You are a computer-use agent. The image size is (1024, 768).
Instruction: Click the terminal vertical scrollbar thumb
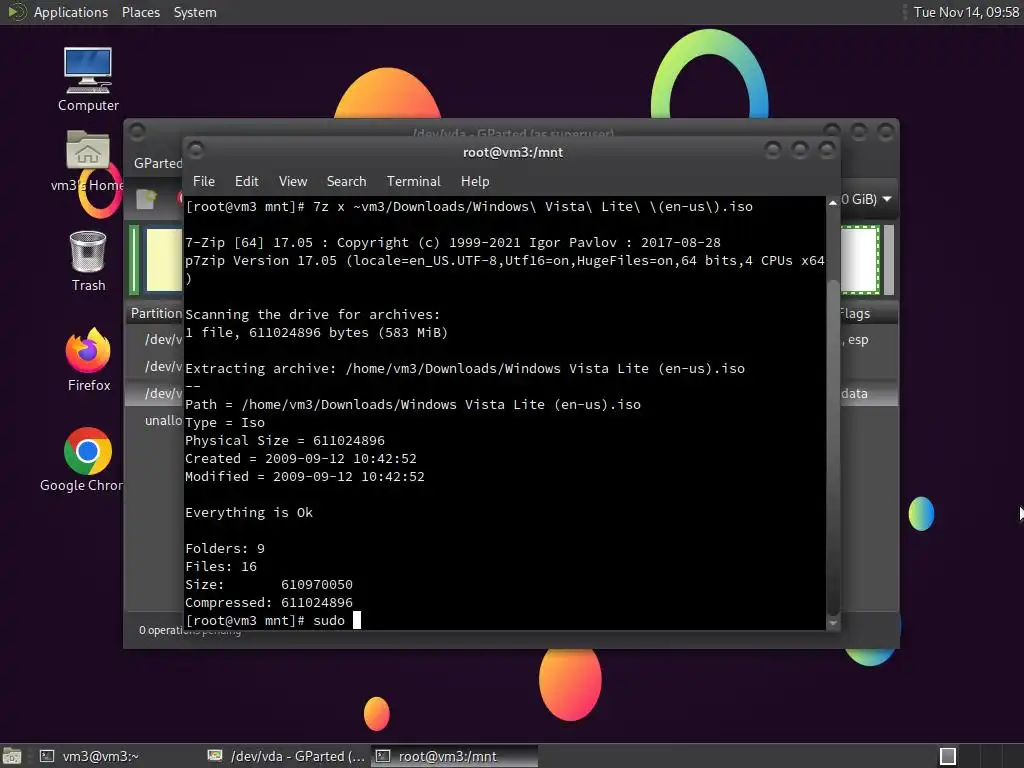tap(833, 447)
